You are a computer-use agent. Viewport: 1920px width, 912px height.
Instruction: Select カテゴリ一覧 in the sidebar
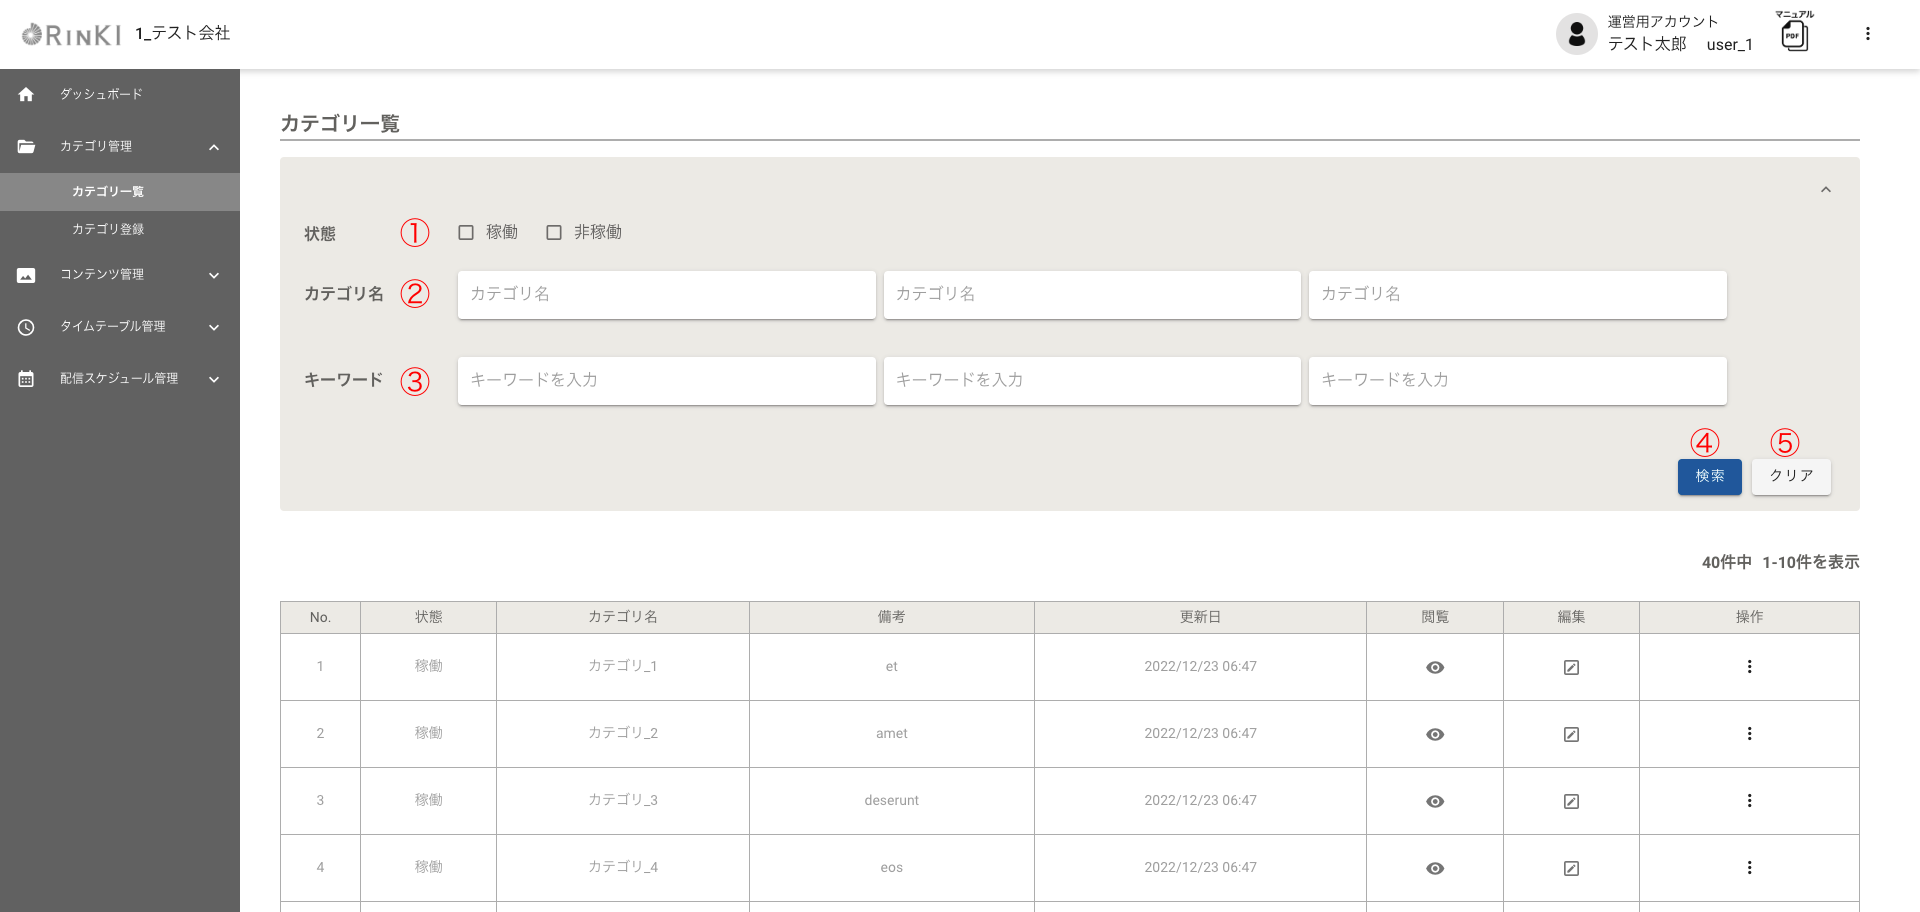108,192
